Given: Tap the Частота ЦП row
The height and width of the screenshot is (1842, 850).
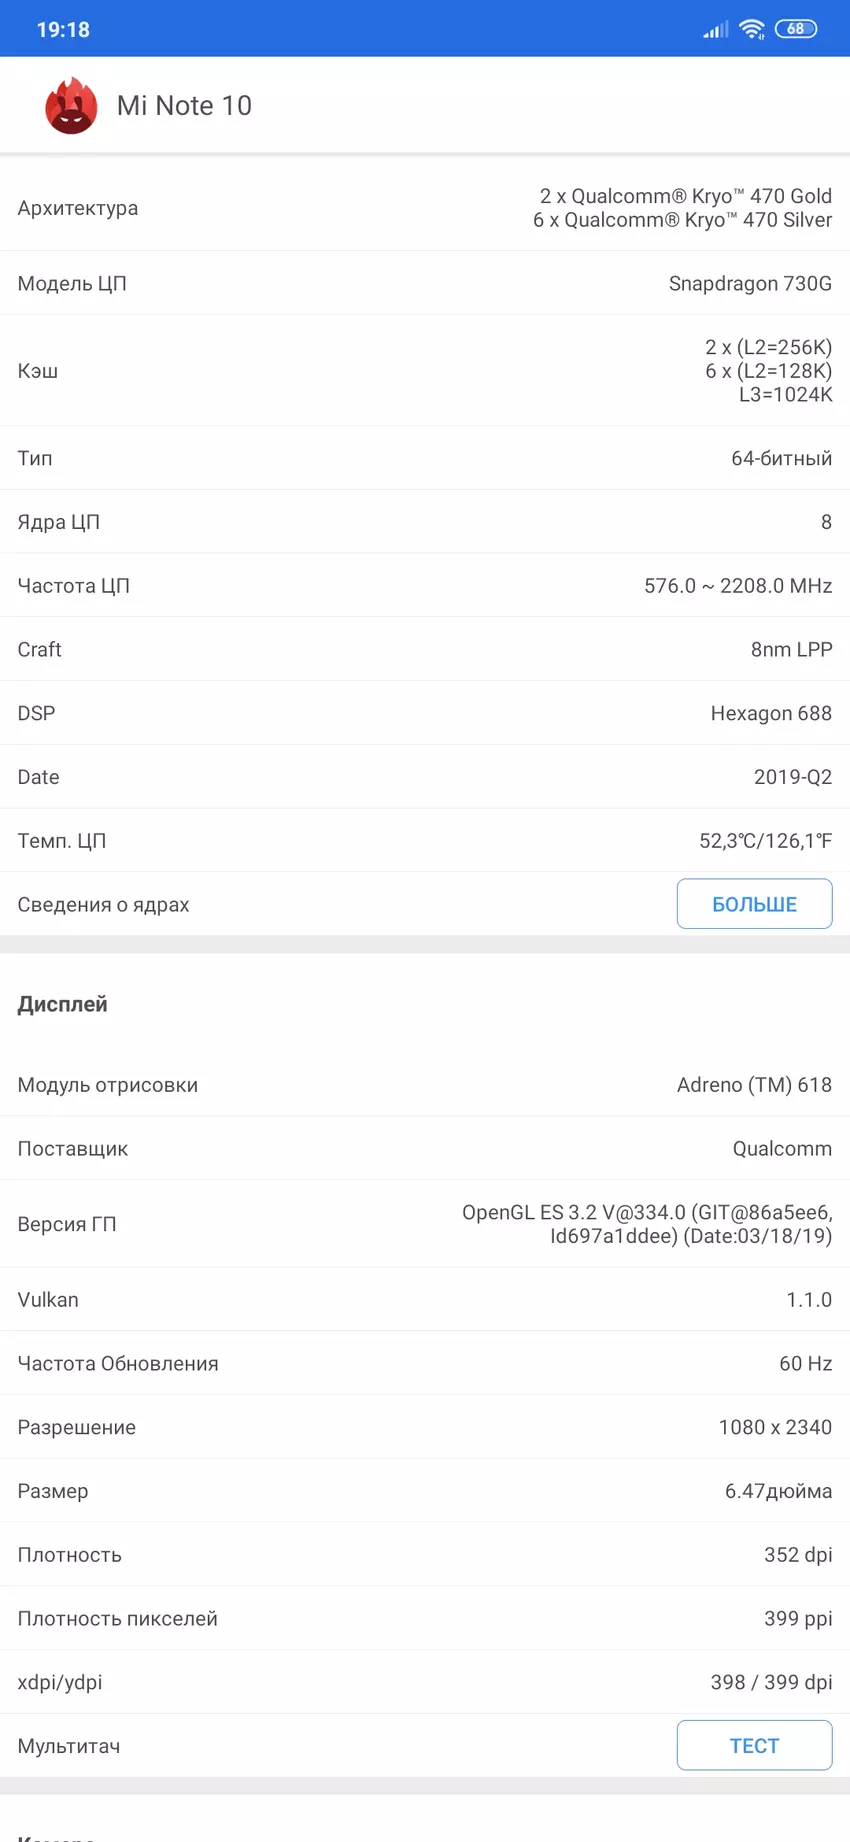Looking at the screenshot, I should click(x=425, y=586).
